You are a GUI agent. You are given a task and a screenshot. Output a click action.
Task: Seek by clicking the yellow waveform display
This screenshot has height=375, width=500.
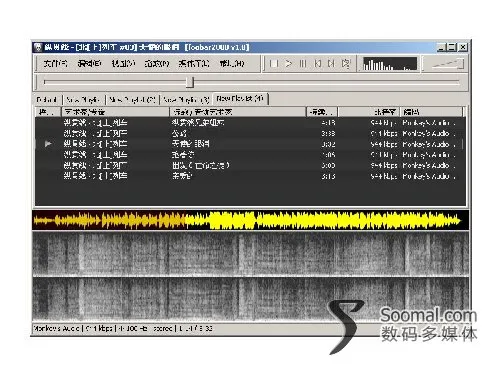(250, 220)
